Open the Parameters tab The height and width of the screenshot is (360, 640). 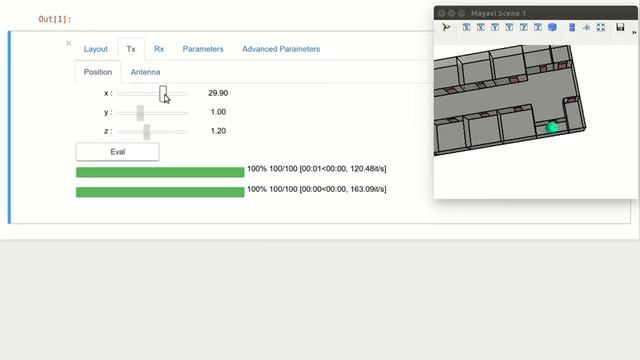(x=203, y=49)
